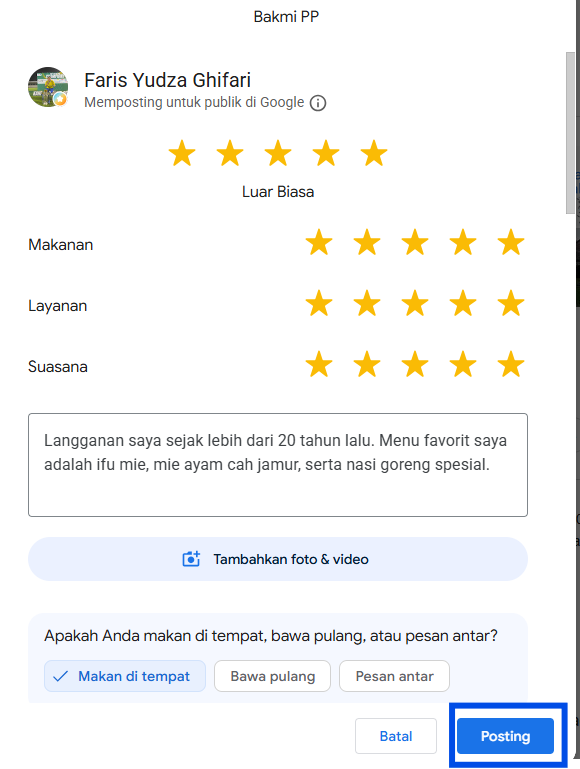The width and height of the screenshot is (580, 769).
Task: Rate Suasana with five stars
Action: point(511,364)
